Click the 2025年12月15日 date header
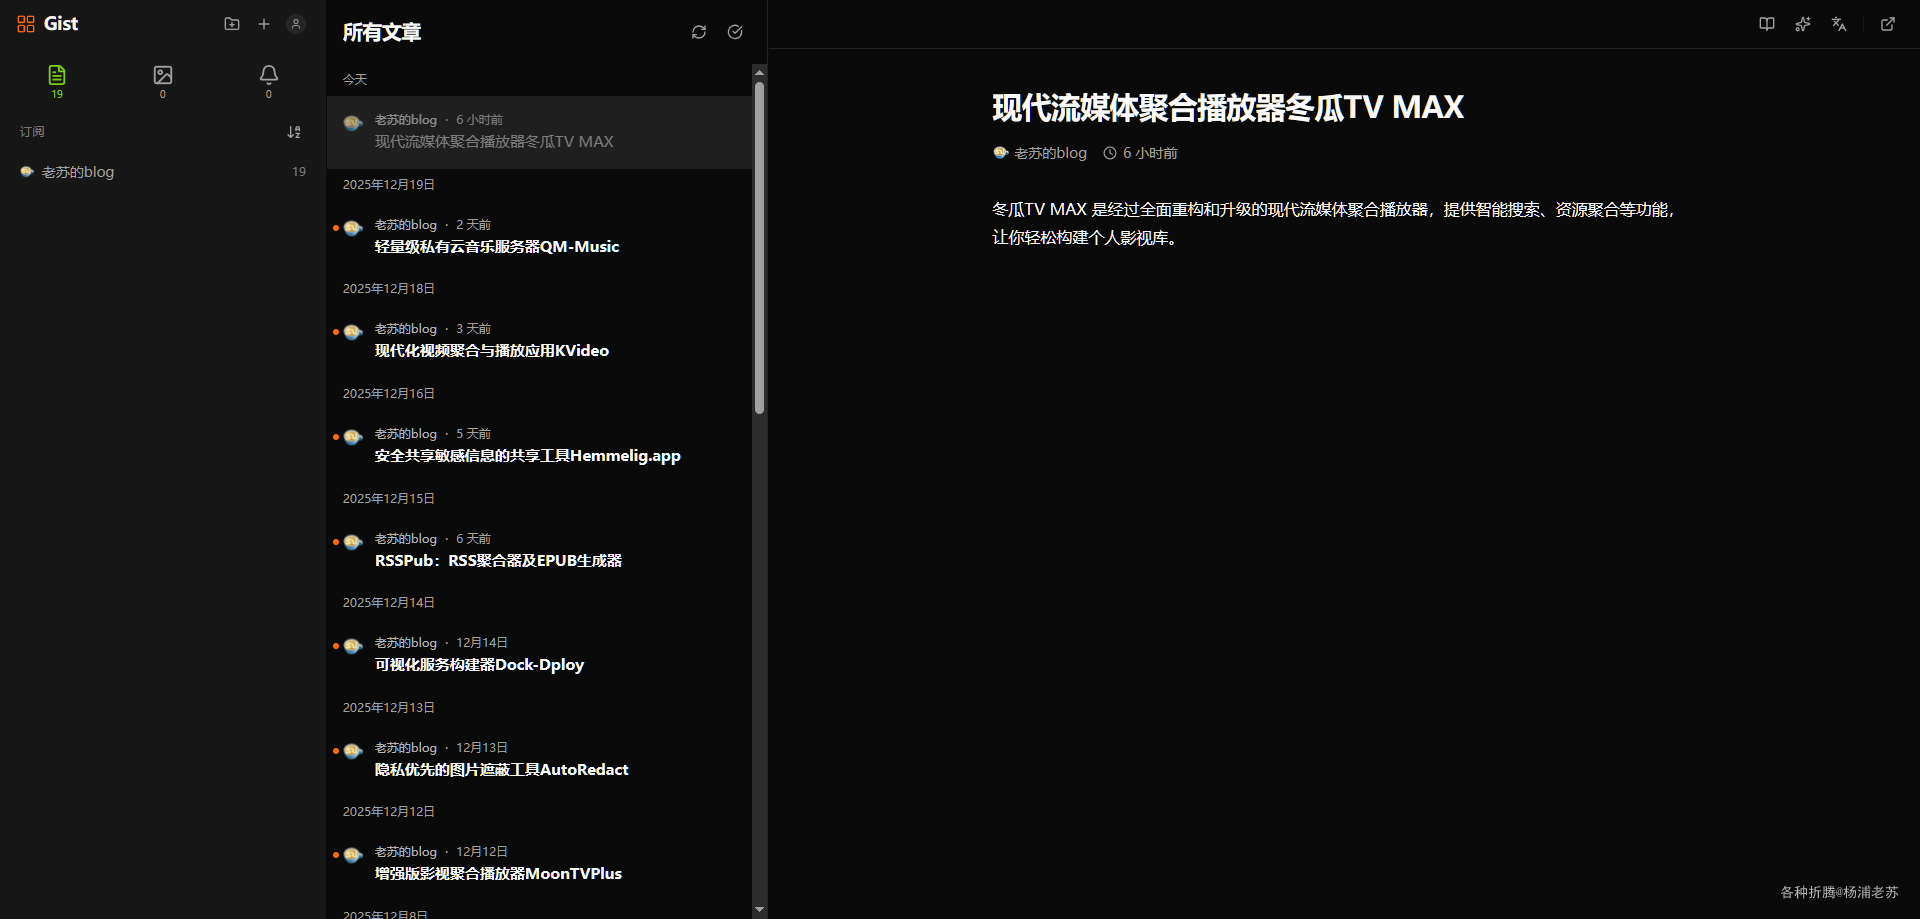This screenshot has height=919, width=1920. tap(389, 499)
